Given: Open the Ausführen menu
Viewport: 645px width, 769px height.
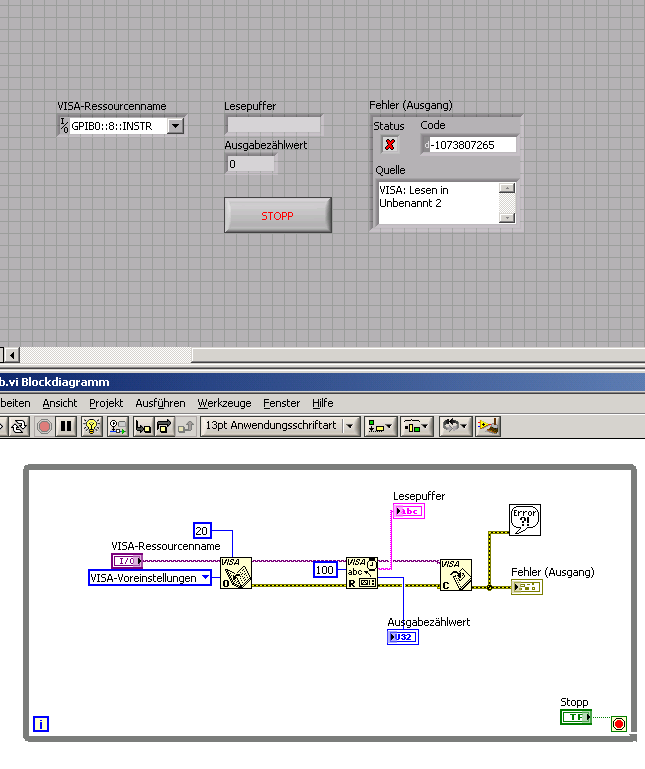Looking at the screenshot, I should [x=160, y=403].
